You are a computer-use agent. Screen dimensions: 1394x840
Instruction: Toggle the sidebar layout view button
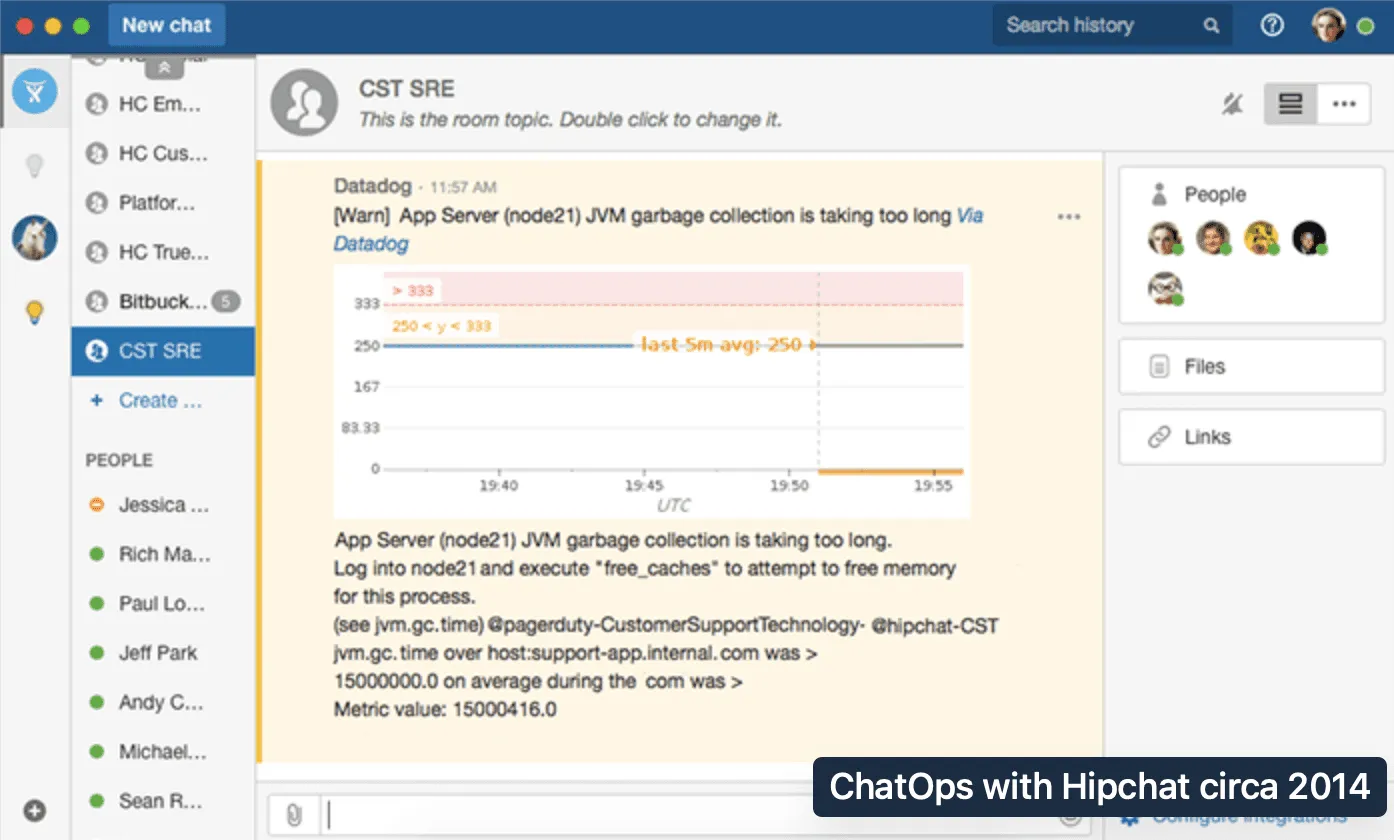point(1291,103)
